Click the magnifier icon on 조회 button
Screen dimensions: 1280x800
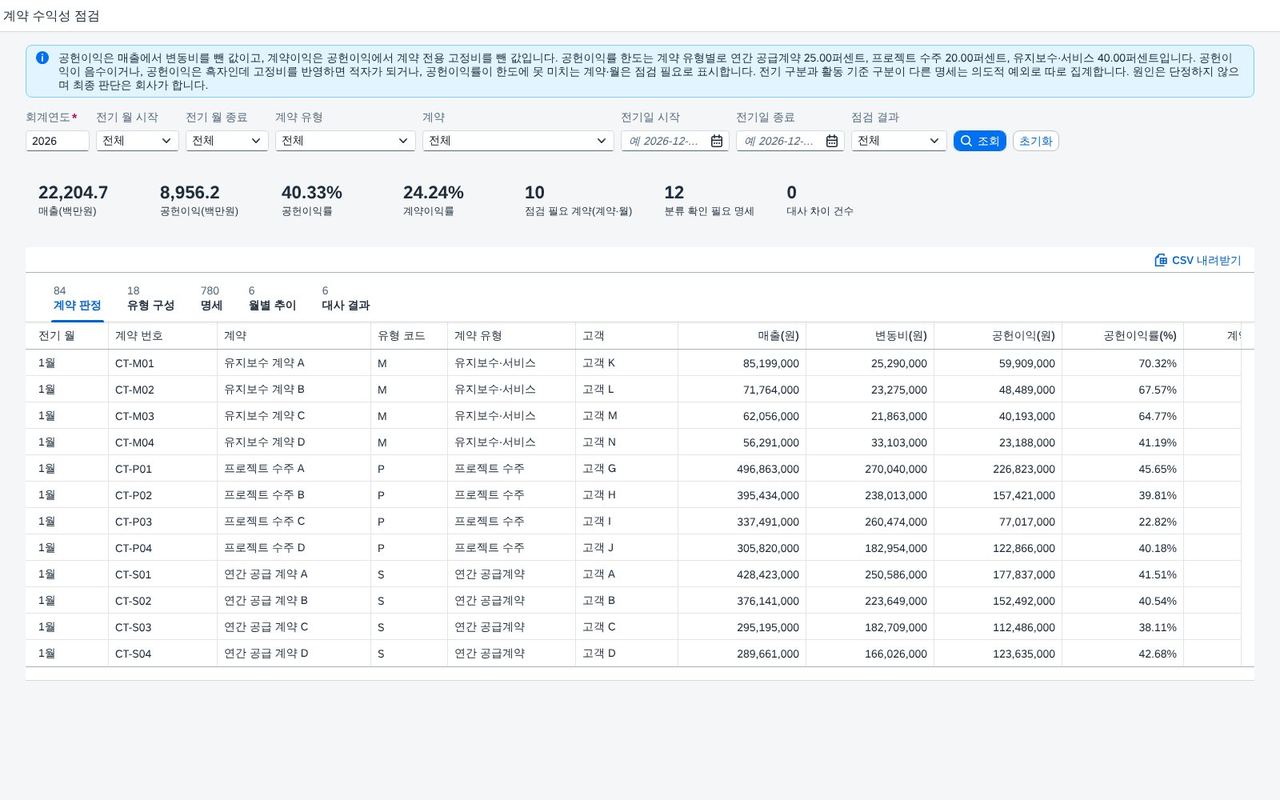966,141
